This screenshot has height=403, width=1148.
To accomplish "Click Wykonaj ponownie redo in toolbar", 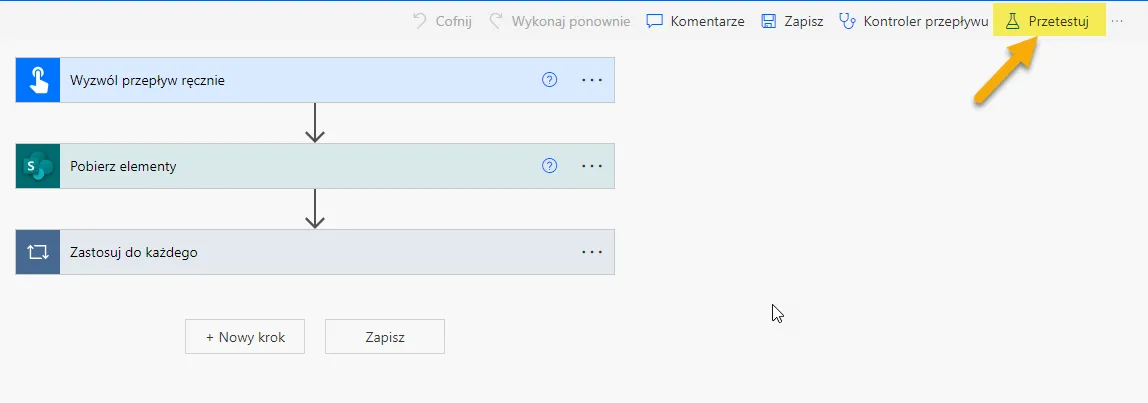I will coord(559,21).
